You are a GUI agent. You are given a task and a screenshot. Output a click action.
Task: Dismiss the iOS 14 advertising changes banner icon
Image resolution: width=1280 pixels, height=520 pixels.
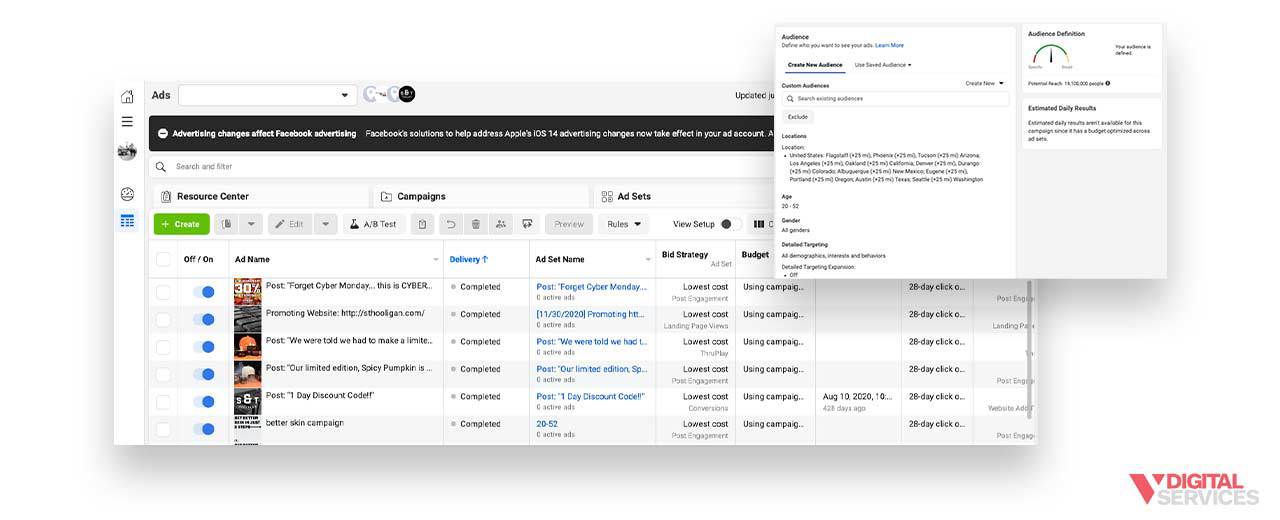163,134
